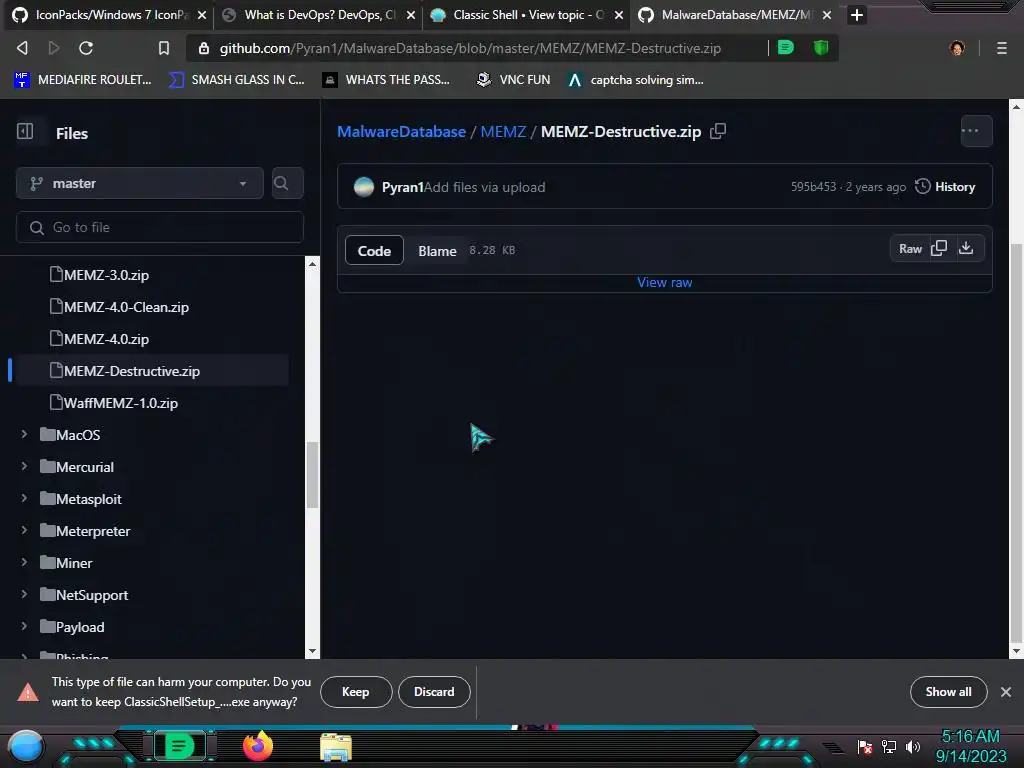Open the network tray icon
Screen dimensions: 1024x768
click(889, 746)
